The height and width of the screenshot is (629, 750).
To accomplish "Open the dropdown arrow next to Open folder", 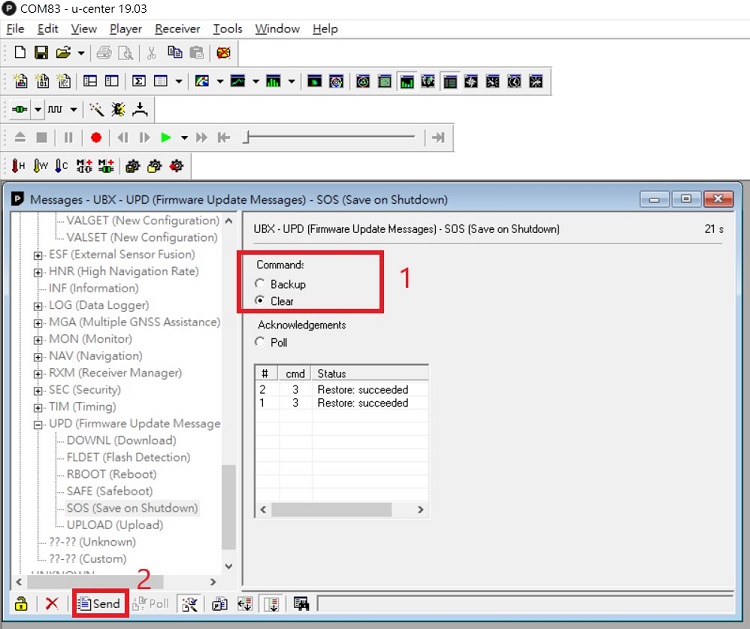I will click(81, 53).
